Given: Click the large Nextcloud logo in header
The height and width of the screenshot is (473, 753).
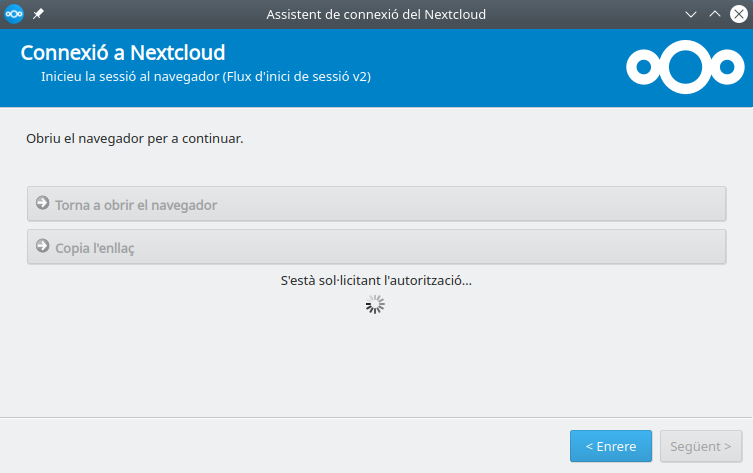Looking at the screenshot, I should click(x=684, y=67).
